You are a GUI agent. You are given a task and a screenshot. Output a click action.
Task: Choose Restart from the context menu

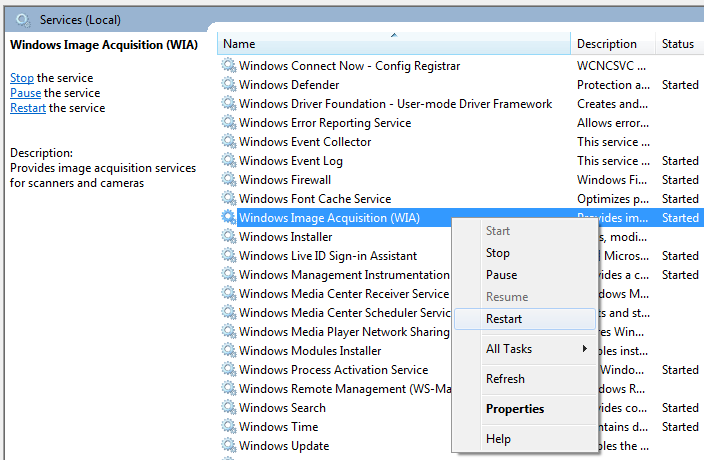tap(525, 319)
